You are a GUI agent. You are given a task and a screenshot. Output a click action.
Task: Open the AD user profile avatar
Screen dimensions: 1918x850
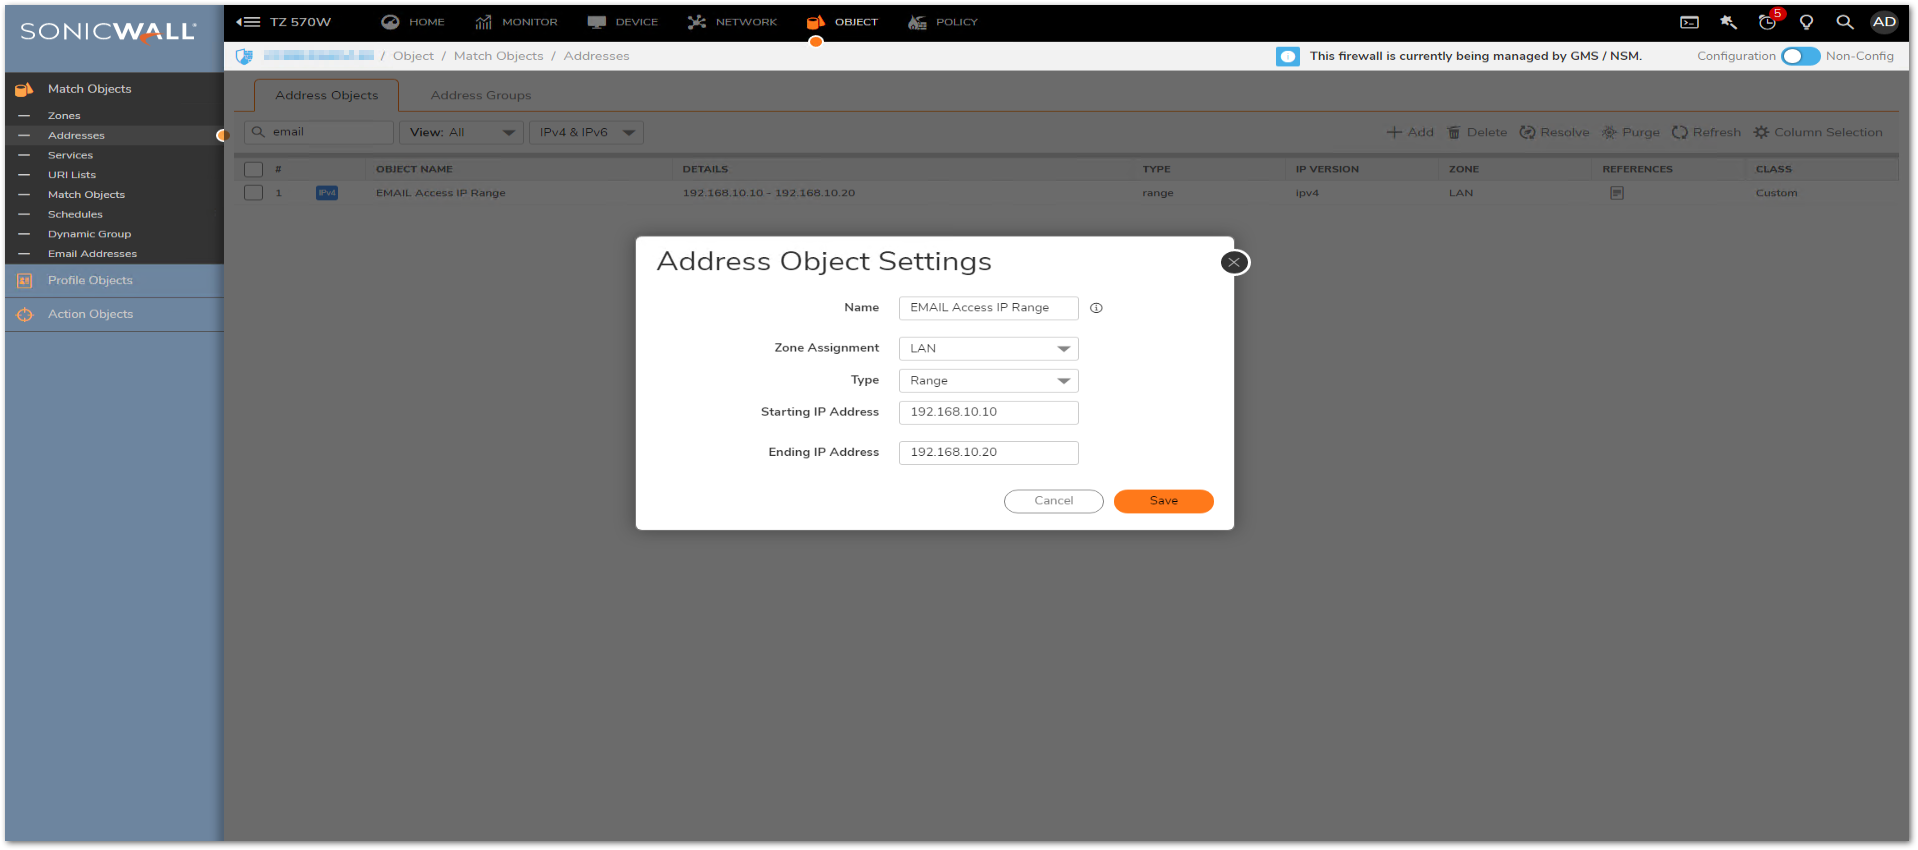[x=1884, y=22]
